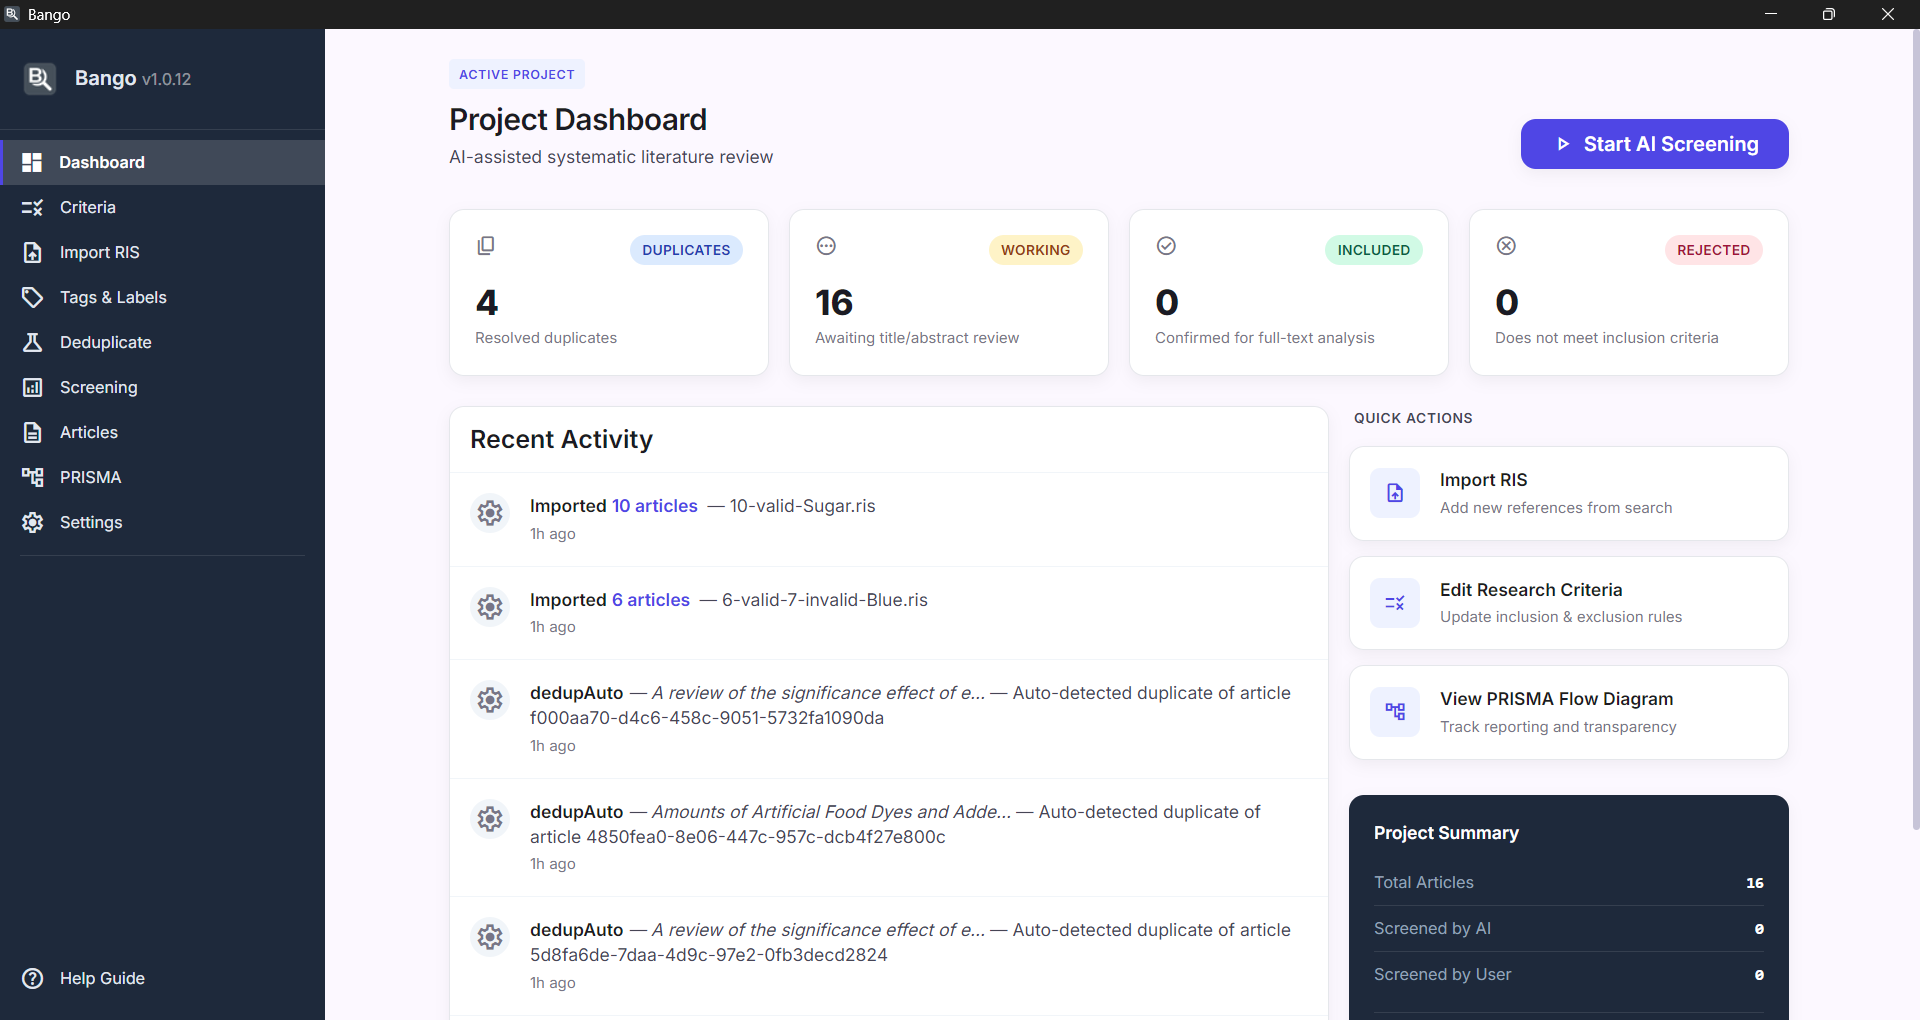This screenshot has width=1920, height=1020.
Task: Click the 'Project Summary' heading
Action: tap(1446, 833)
